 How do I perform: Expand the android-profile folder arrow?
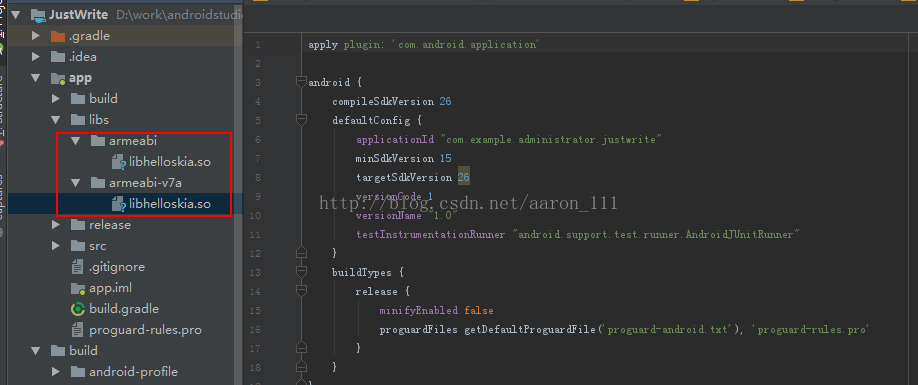(56, 372)
